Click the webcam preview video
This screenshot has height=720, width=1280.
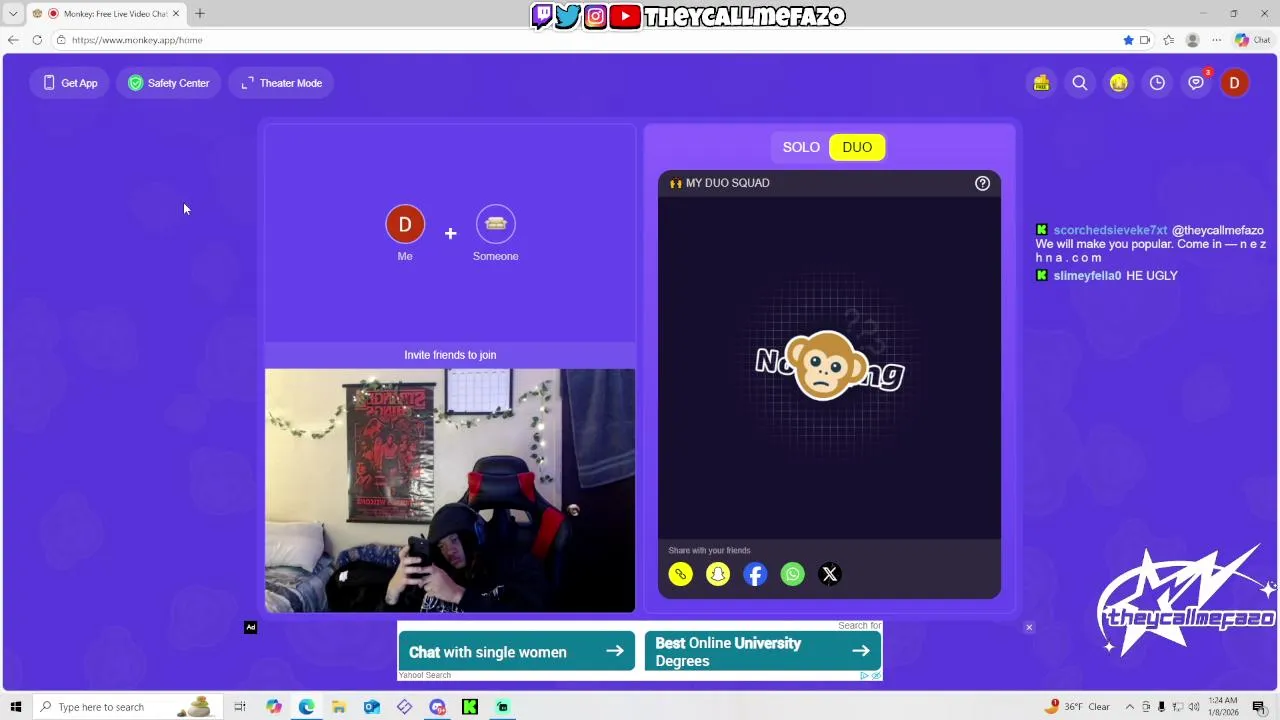tap(450, 490)
